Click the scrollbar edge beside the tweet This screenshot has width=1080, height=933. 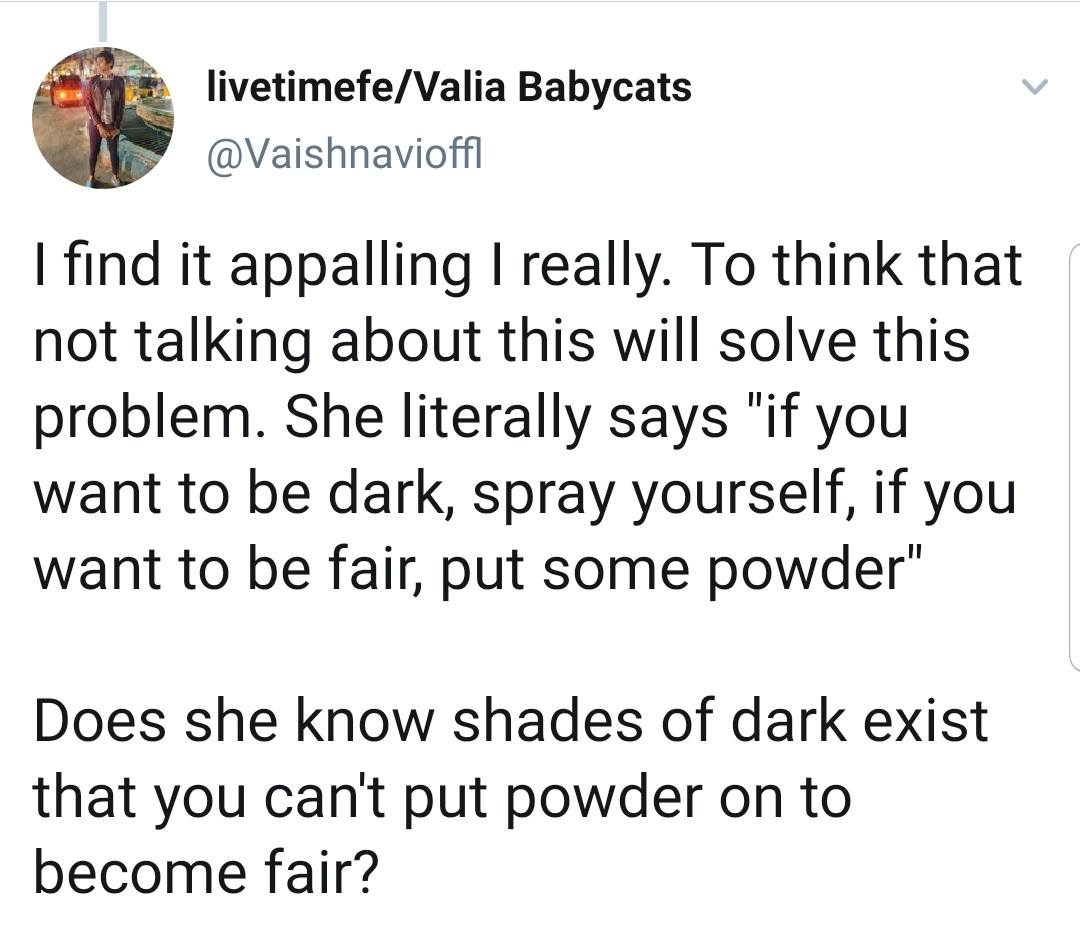coord(1074,456)
